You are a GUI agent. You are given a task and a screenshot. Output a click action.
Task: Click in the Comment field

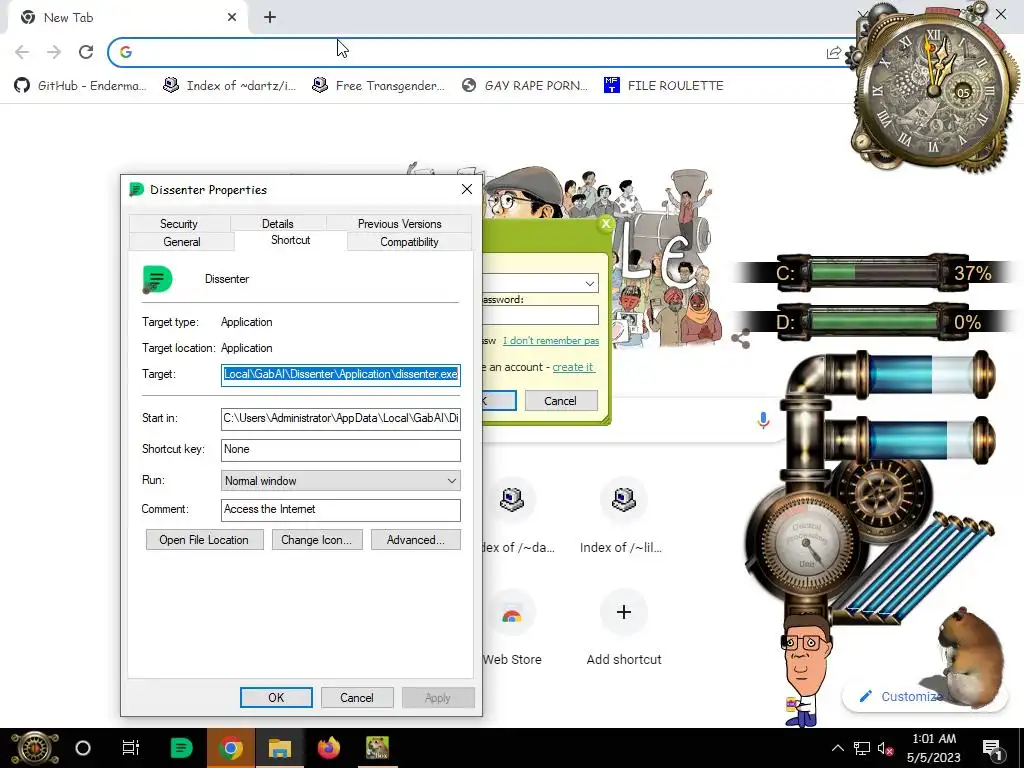[340, 509]
